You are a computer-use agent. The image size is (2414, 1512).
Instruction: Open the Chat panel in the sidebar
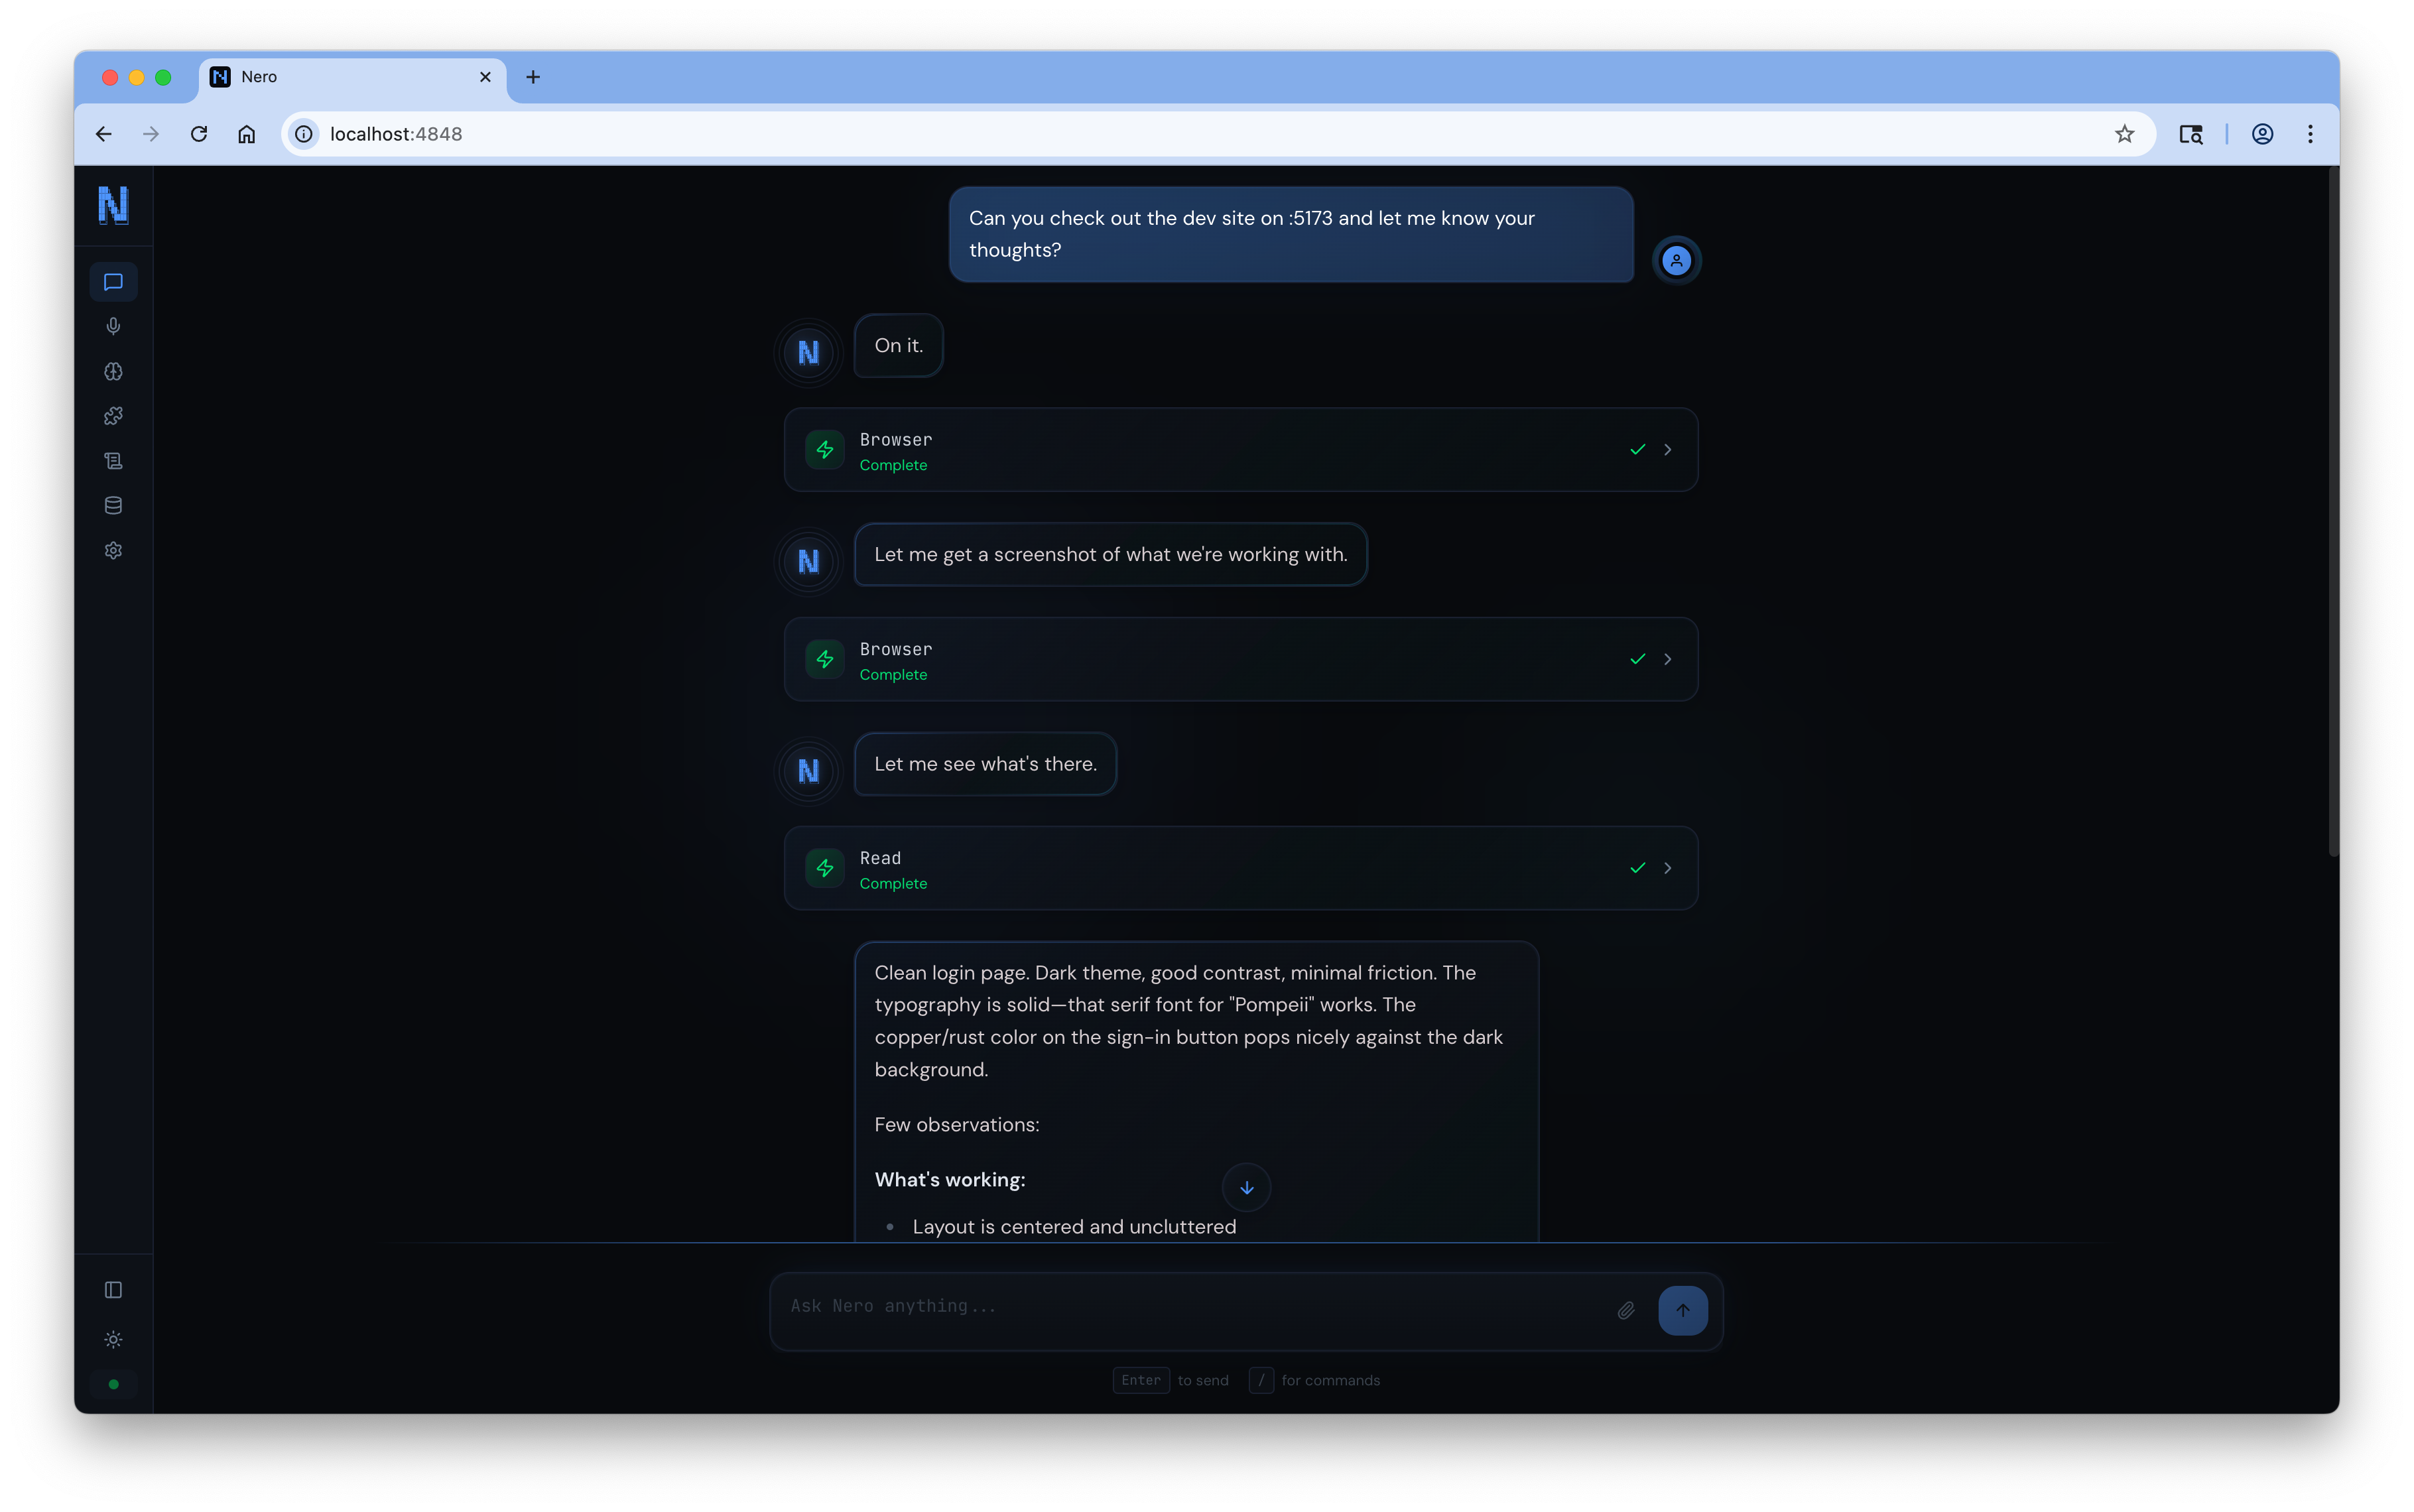click(x=113, y=281)
